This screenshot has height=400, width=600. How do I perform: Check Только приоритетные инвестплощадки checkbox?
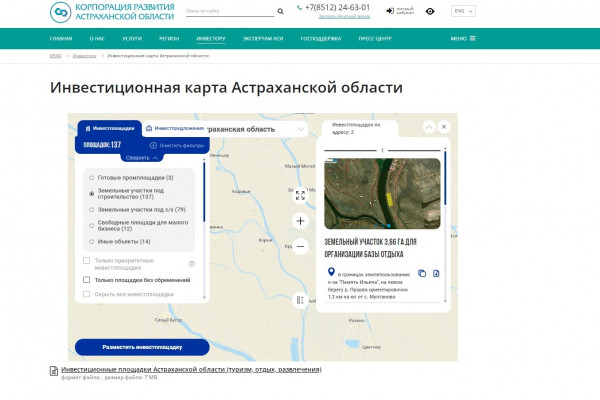86,261
